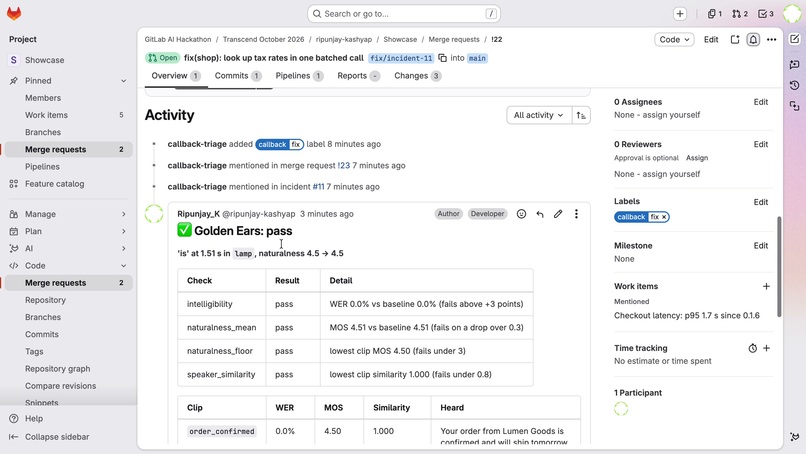This screenshot has height=454, width=806.
Task: Open assigned issues counter icon showing 1
Action: (715, 14)
